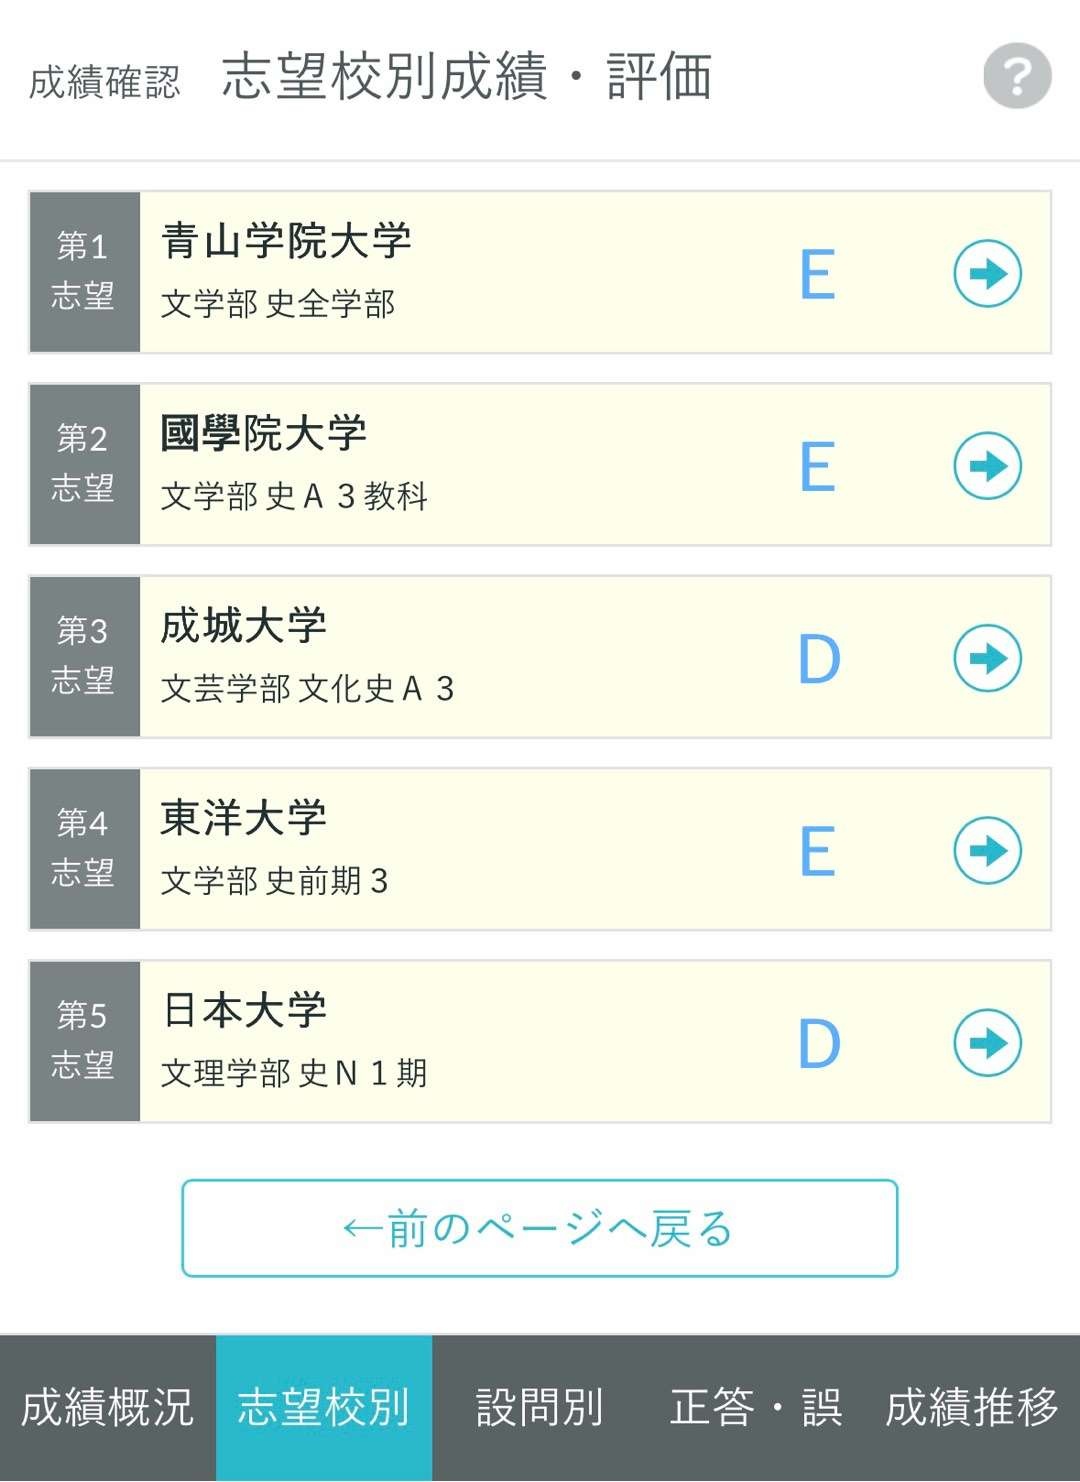Screen dimensions: 1080x1482
Task: Click the 成績確認 breadcrumb text
Action: 104,82
